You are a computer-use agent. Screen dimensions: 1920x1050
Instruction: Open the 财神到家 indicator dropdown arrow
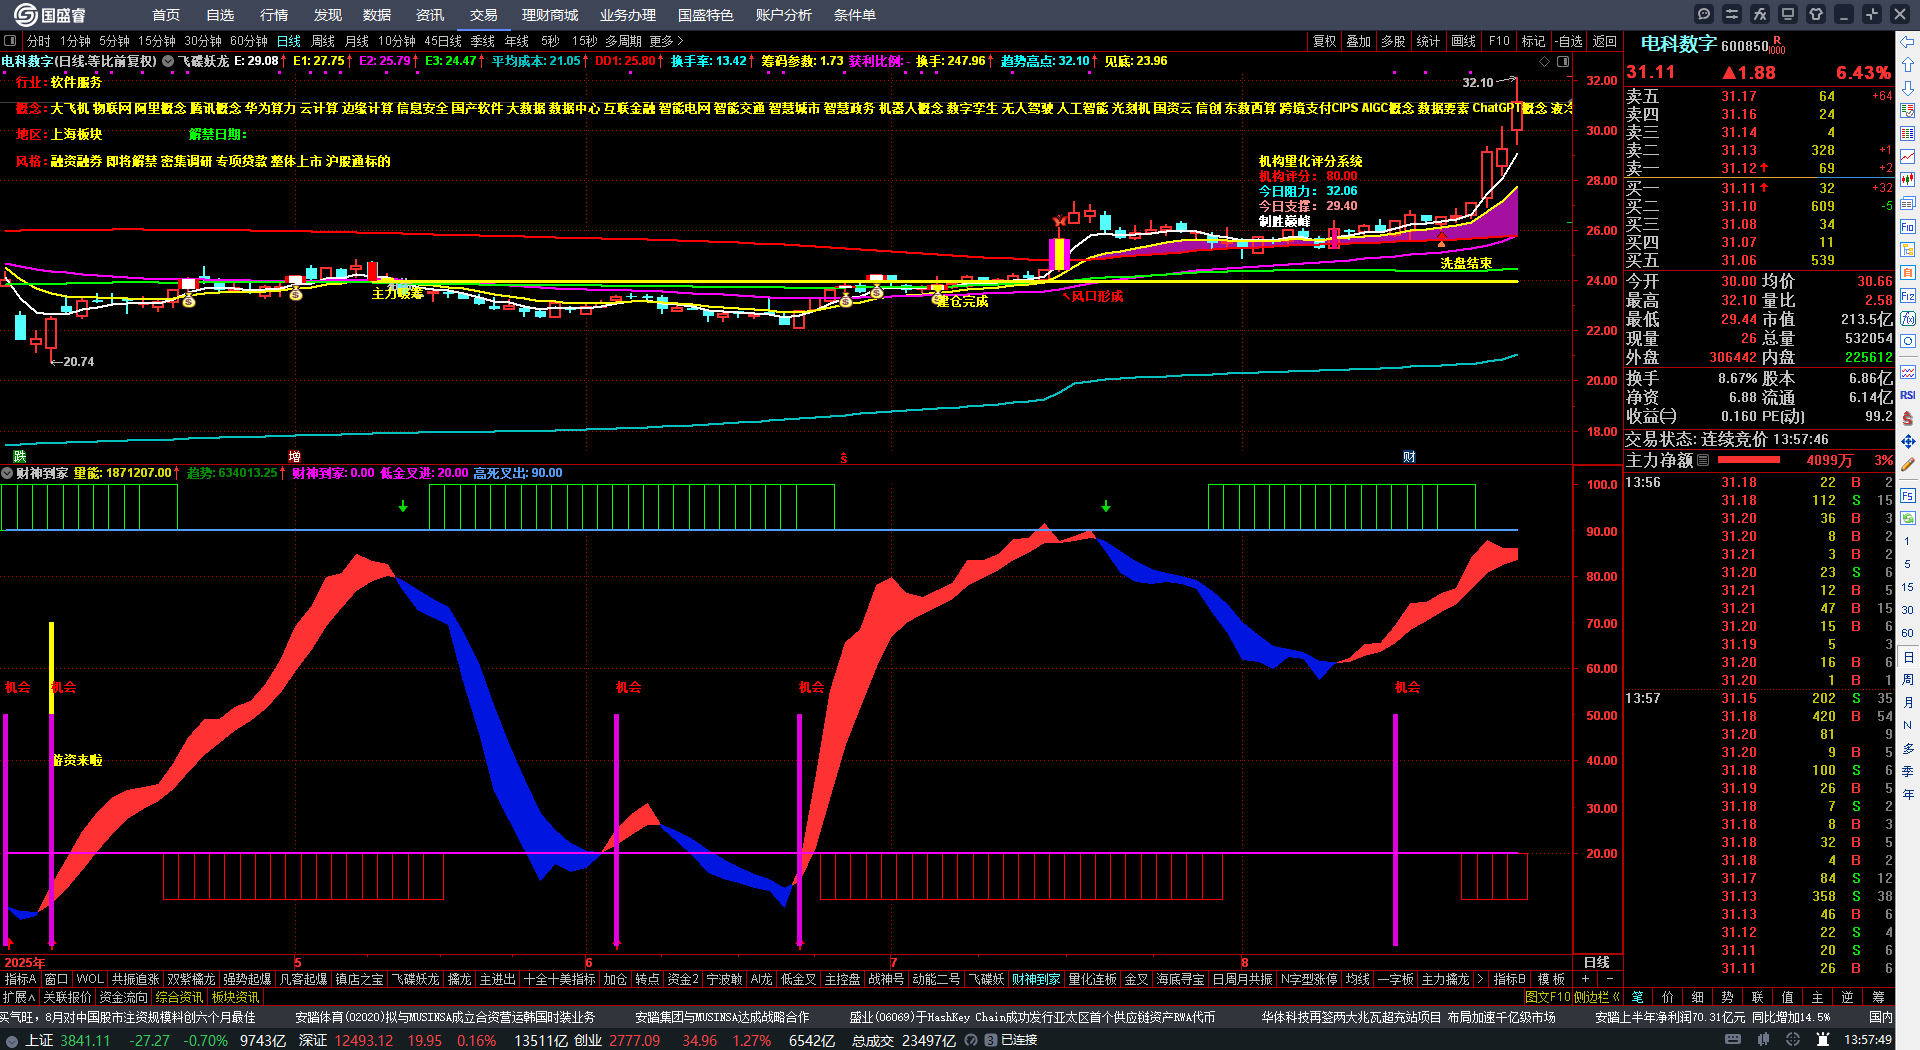pos(7,473)
